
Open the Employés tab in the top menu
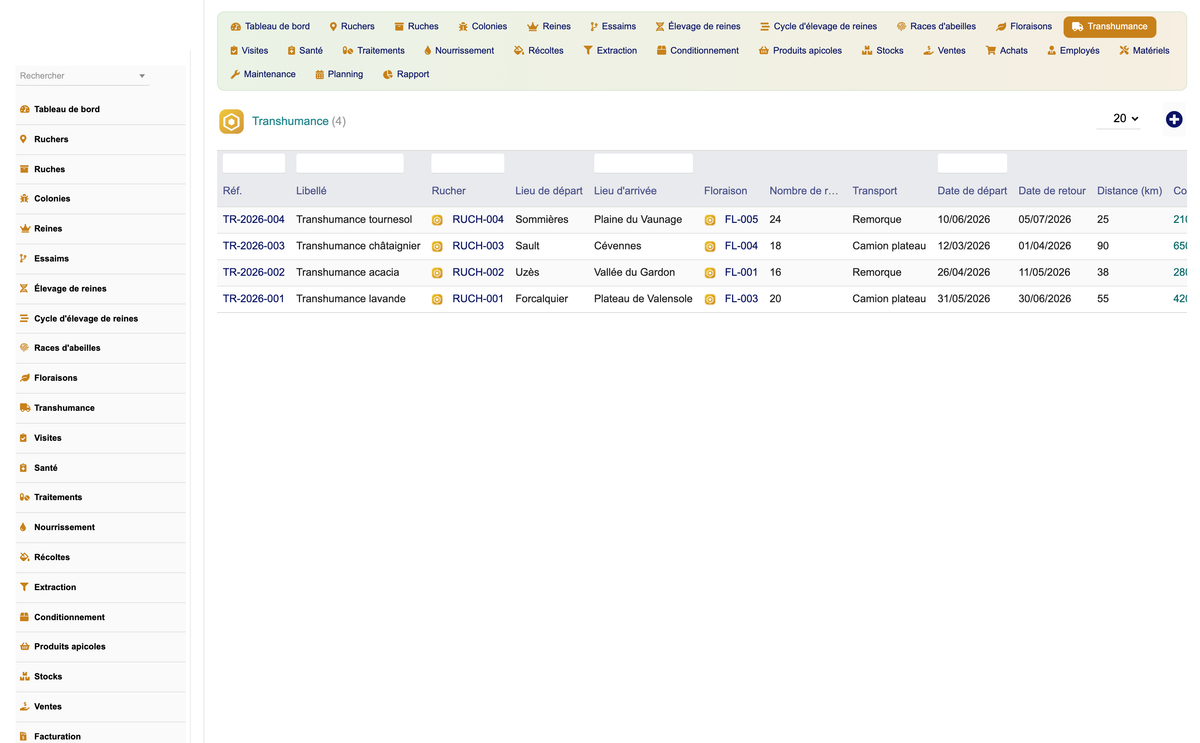click(1073, 50)
